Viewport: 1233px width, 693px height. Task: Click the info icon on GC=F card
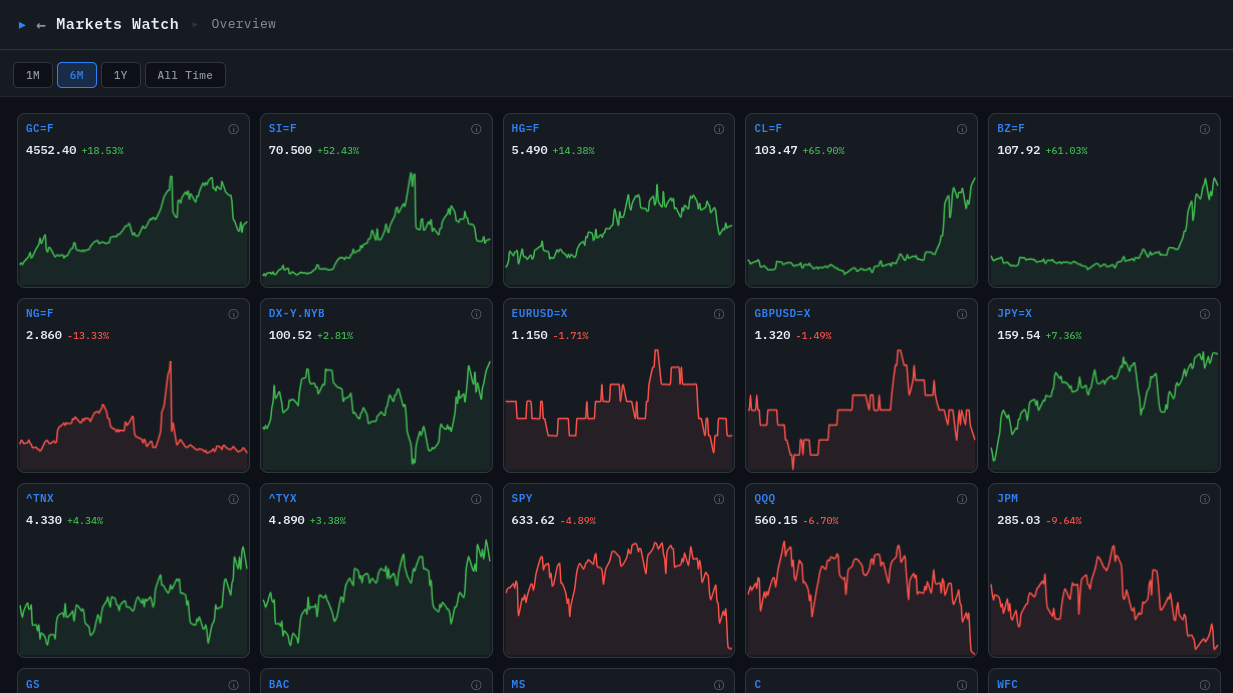coord(233,129)
